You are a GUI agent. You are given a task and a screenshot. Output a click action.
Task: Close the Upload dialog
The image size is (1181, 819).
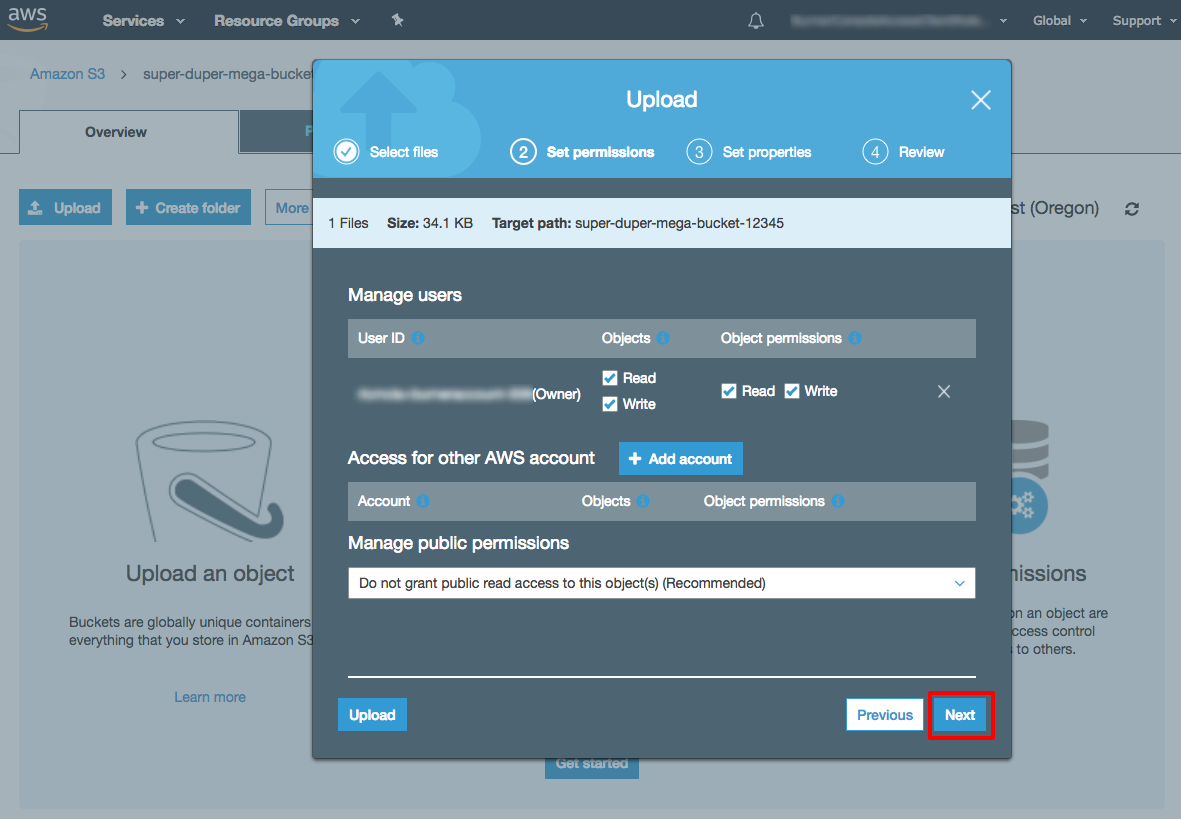(980, 100)
